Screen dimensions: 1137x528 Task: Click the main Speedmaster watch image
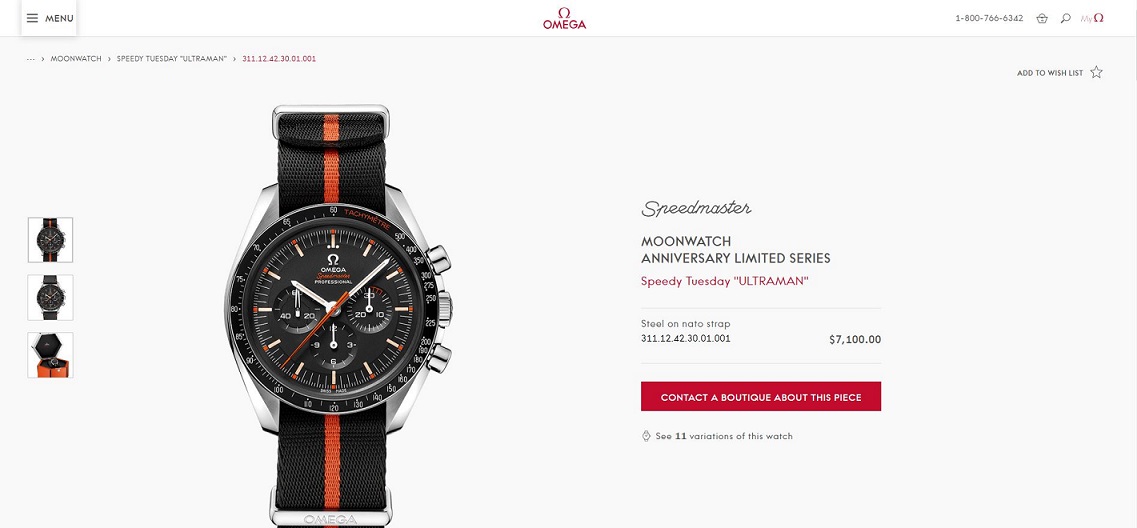336,312
